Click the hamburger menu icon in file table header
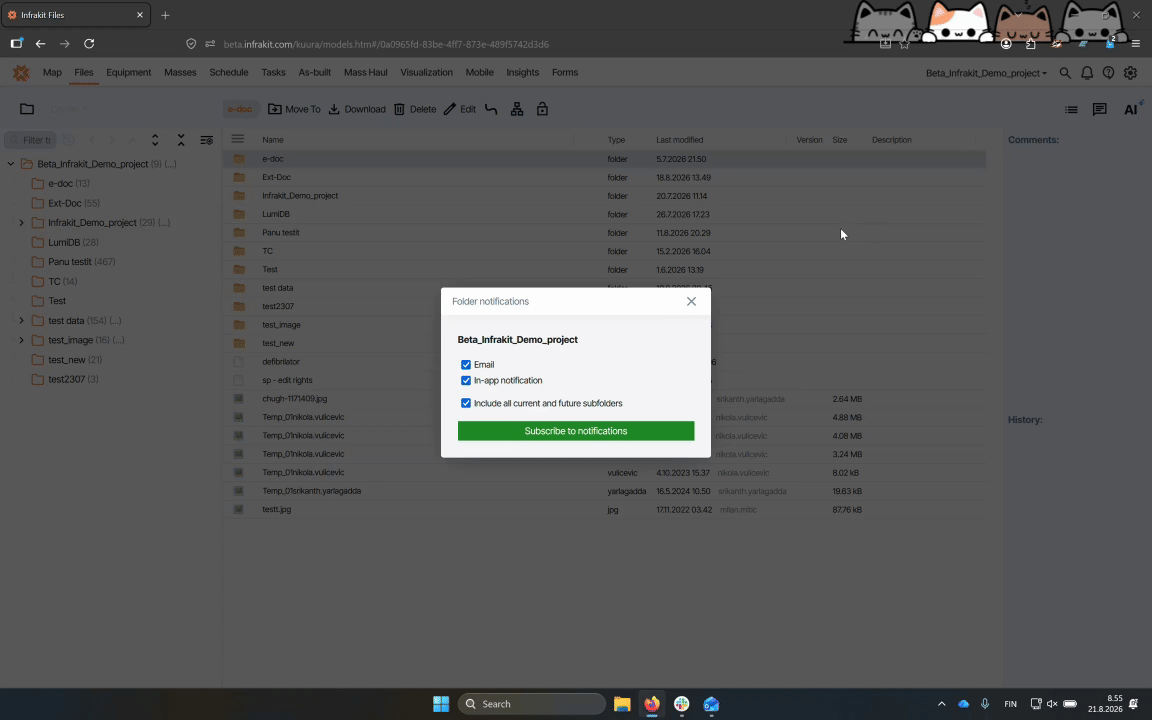The width and height of the screenshot is (1152, 720). tap(237, 139)
